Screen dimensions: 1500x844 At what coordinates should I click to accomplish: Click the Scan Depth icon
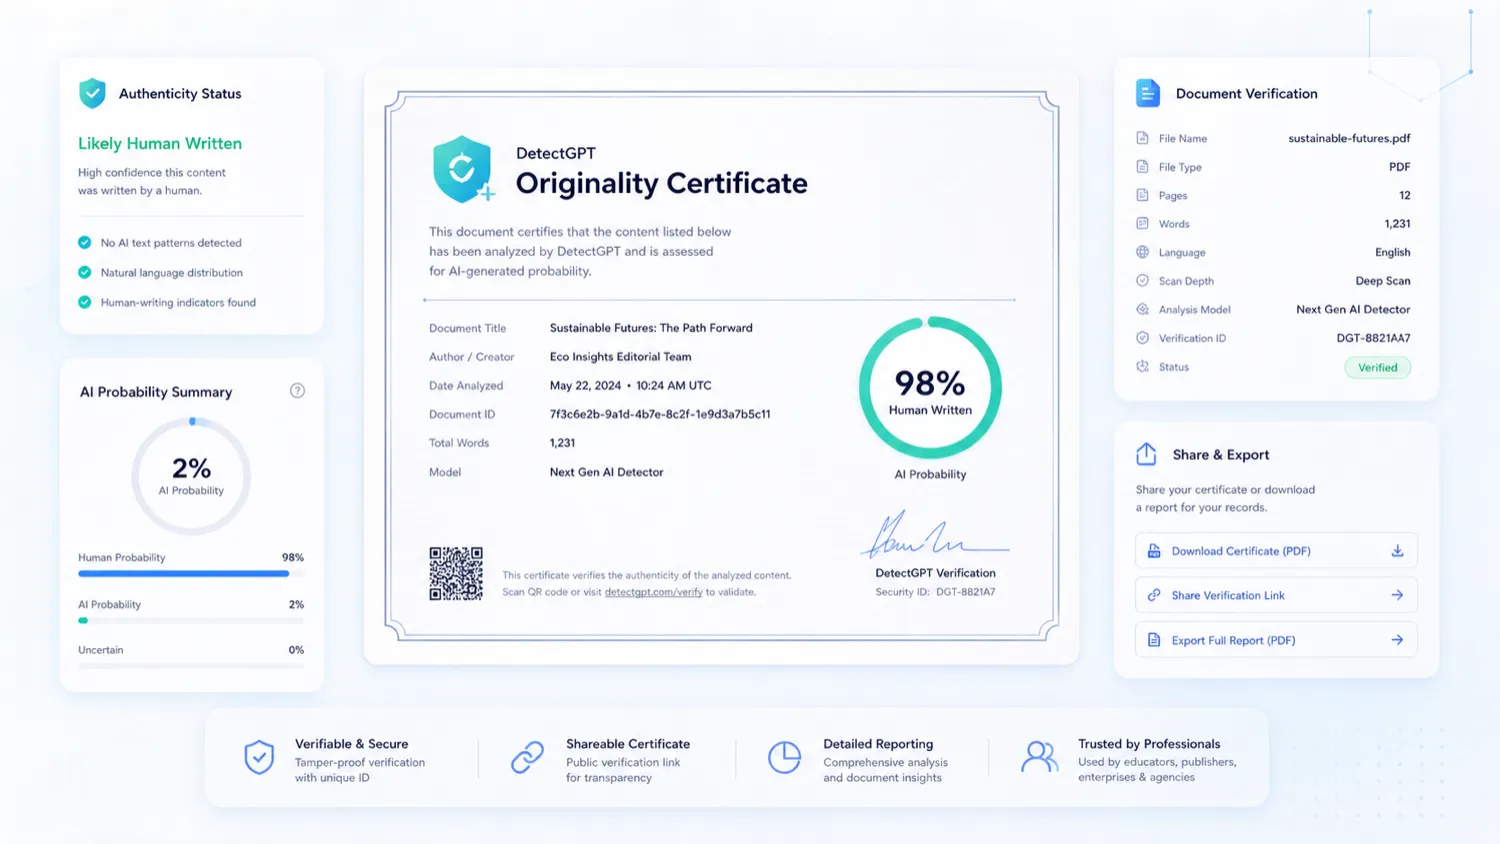point(1142,281)
